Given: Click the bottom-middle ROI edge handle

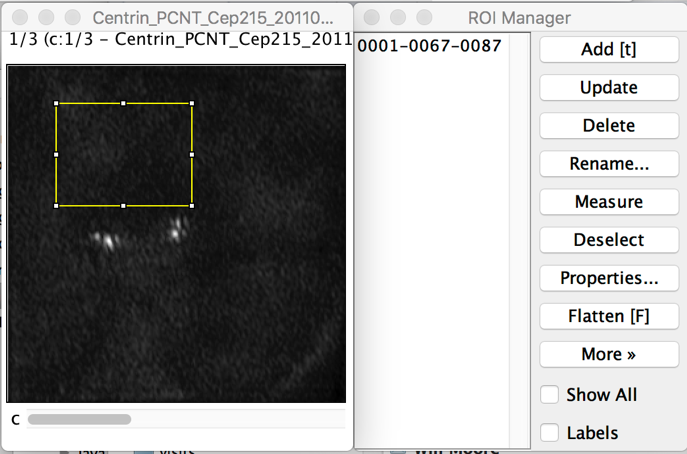Looking at the screenshot, I should coord(124,206).
